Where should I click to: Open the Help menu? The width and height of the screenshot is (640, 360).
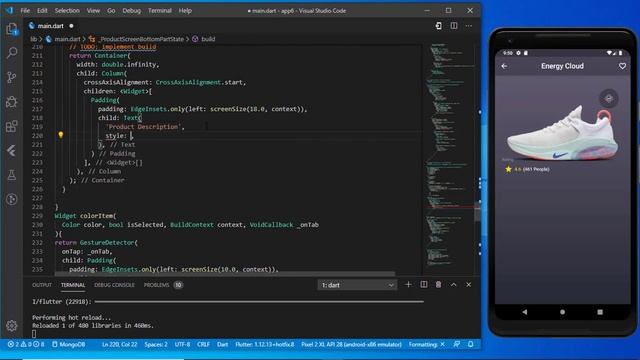(x=185, y=11)
